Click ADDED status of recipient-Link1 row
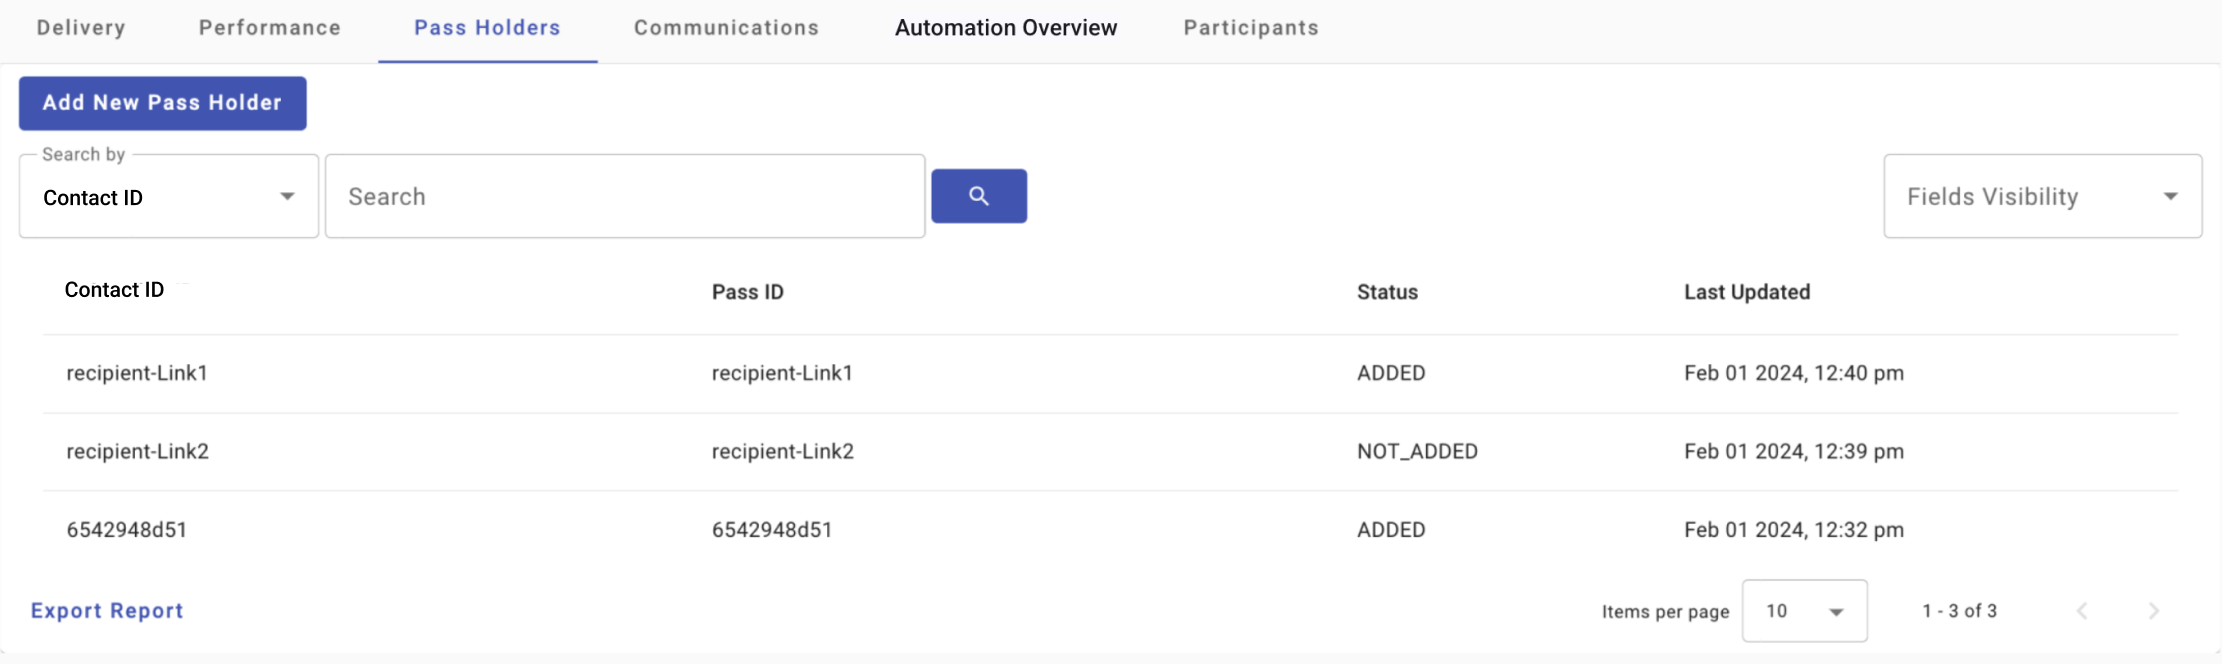 tap(1391, 373)
